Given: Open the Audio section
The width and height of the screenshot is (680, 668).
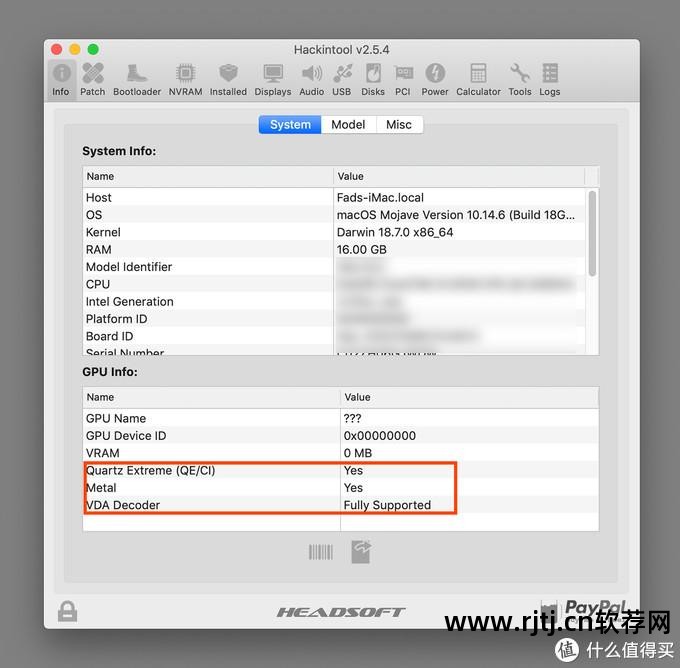Looking at the screenshot, I should tap(311, 80).
